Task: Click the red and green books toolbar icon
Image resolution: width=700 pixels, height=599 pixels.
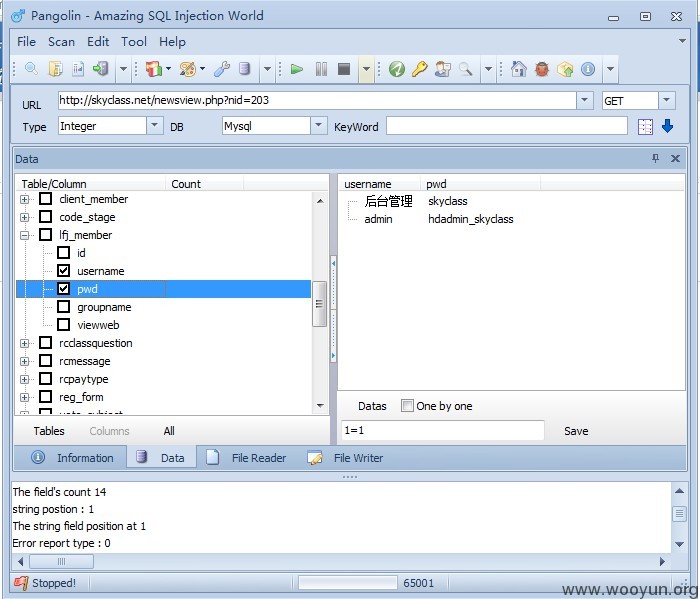Action: coord(154,69)
